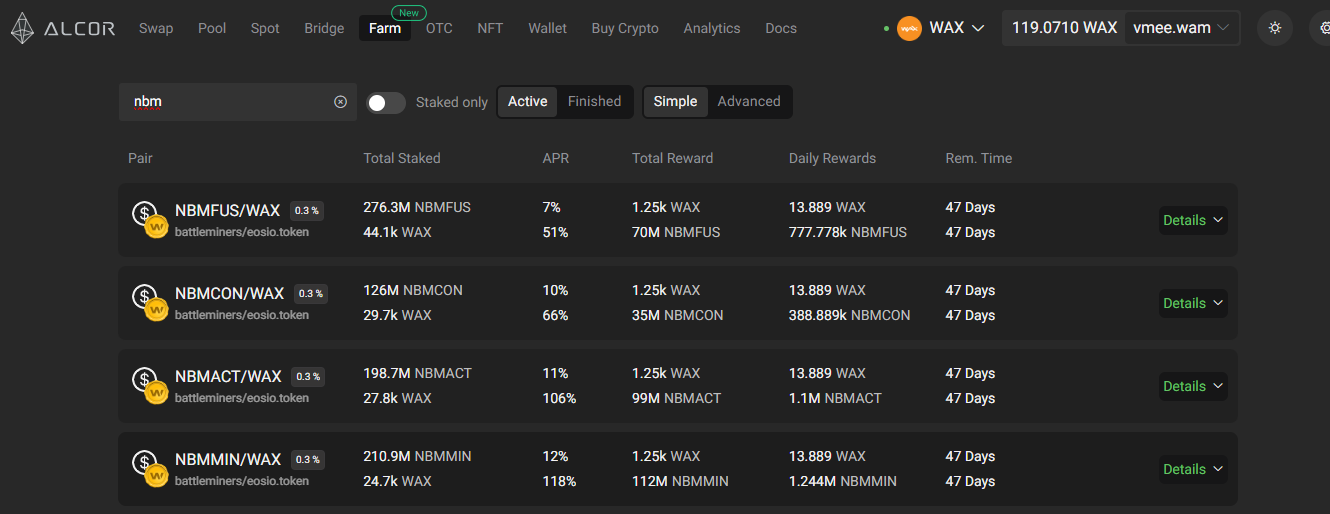
Task: Click the NBMMIN/WAX pair token icon
Action: [150, 467]
